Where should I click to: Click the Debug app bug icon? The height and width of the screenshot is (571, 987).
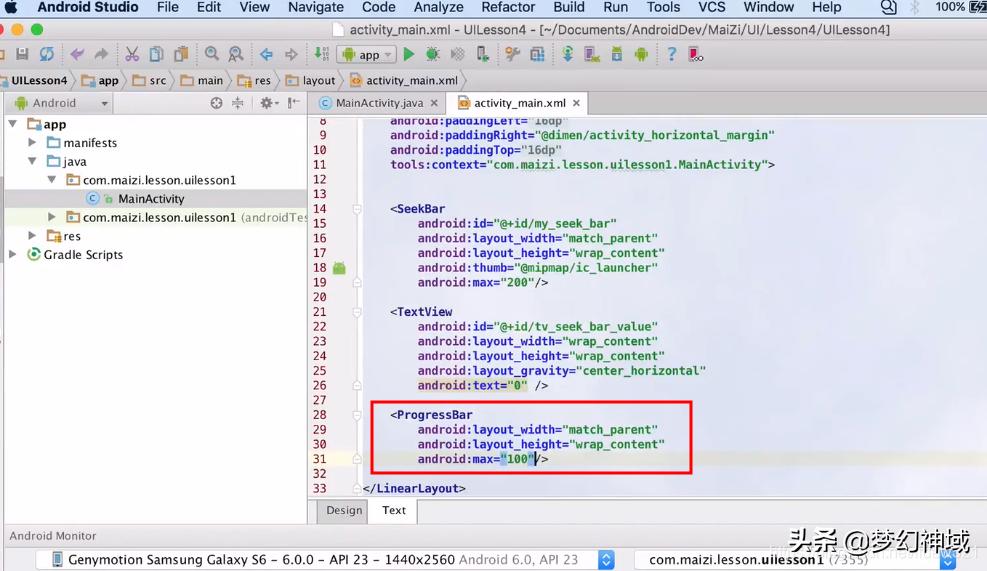coord(433,54)
